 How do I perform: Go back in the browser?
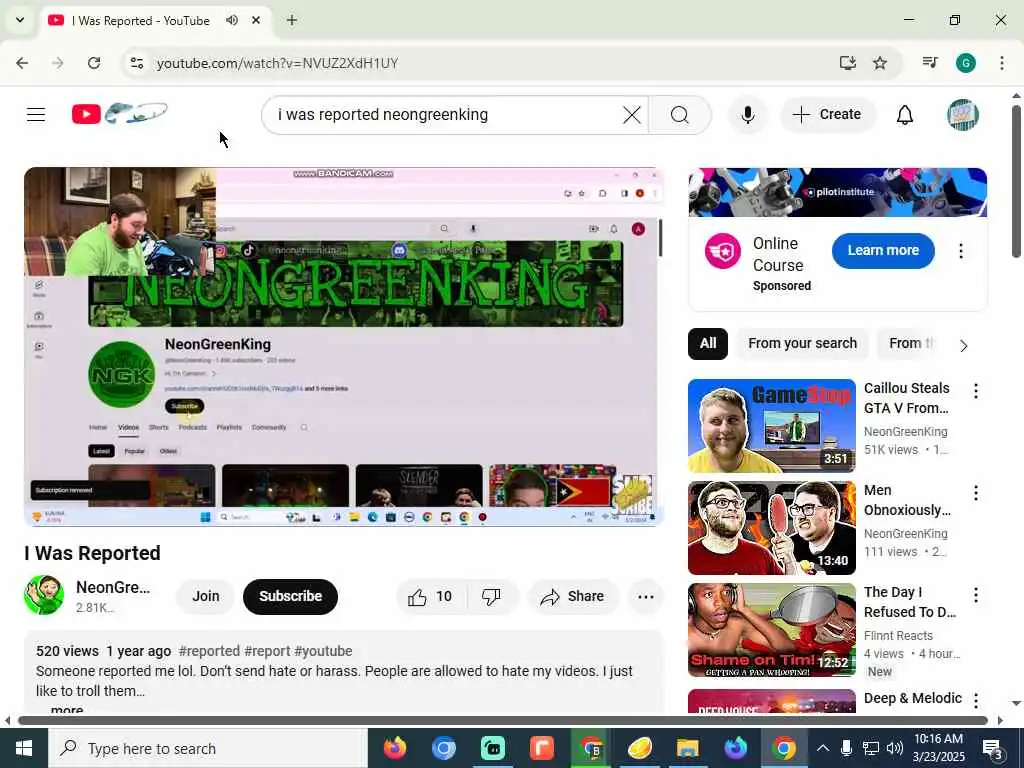click(22, 63)
